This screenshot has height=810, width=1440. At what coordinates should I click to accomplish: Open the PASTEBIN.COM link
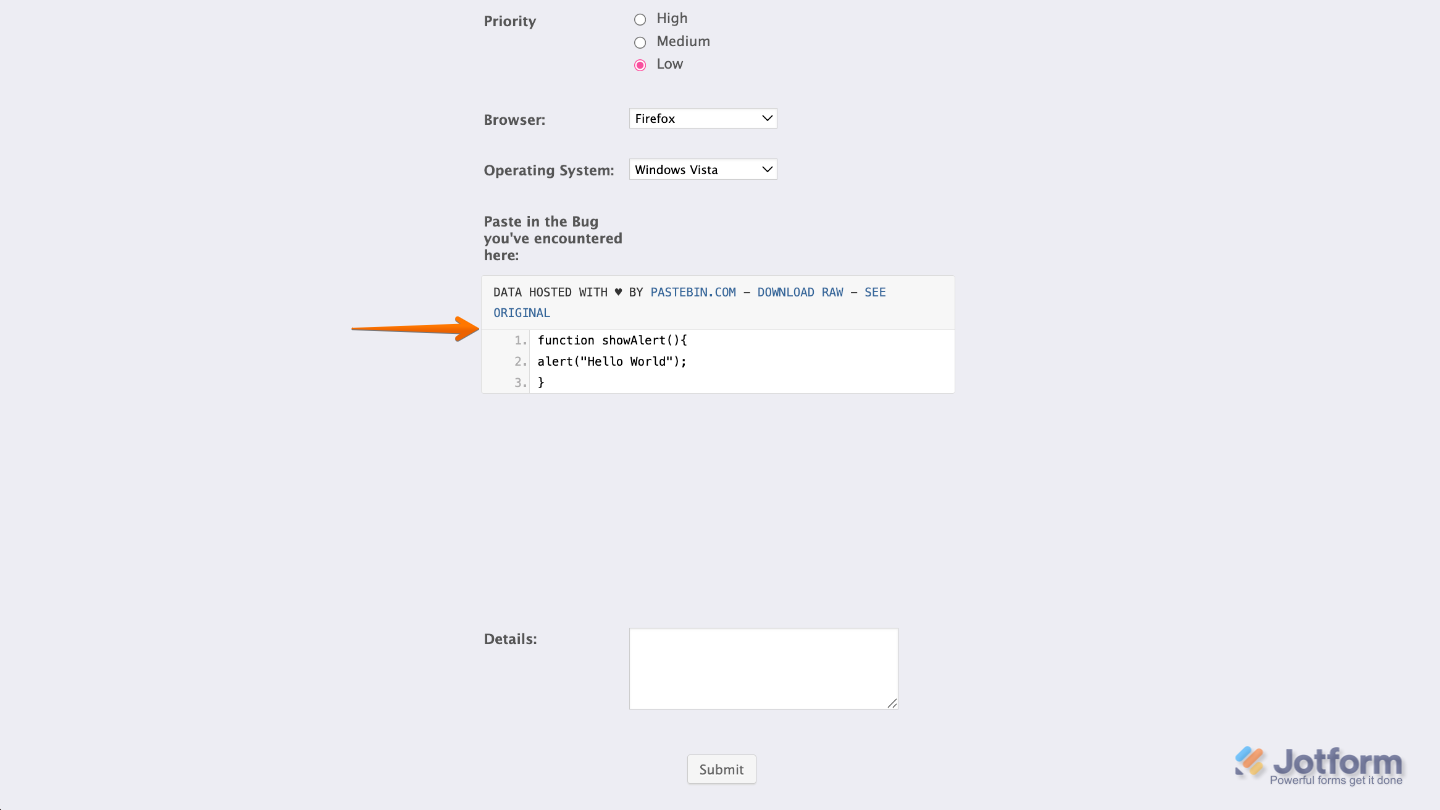(692, 292)
